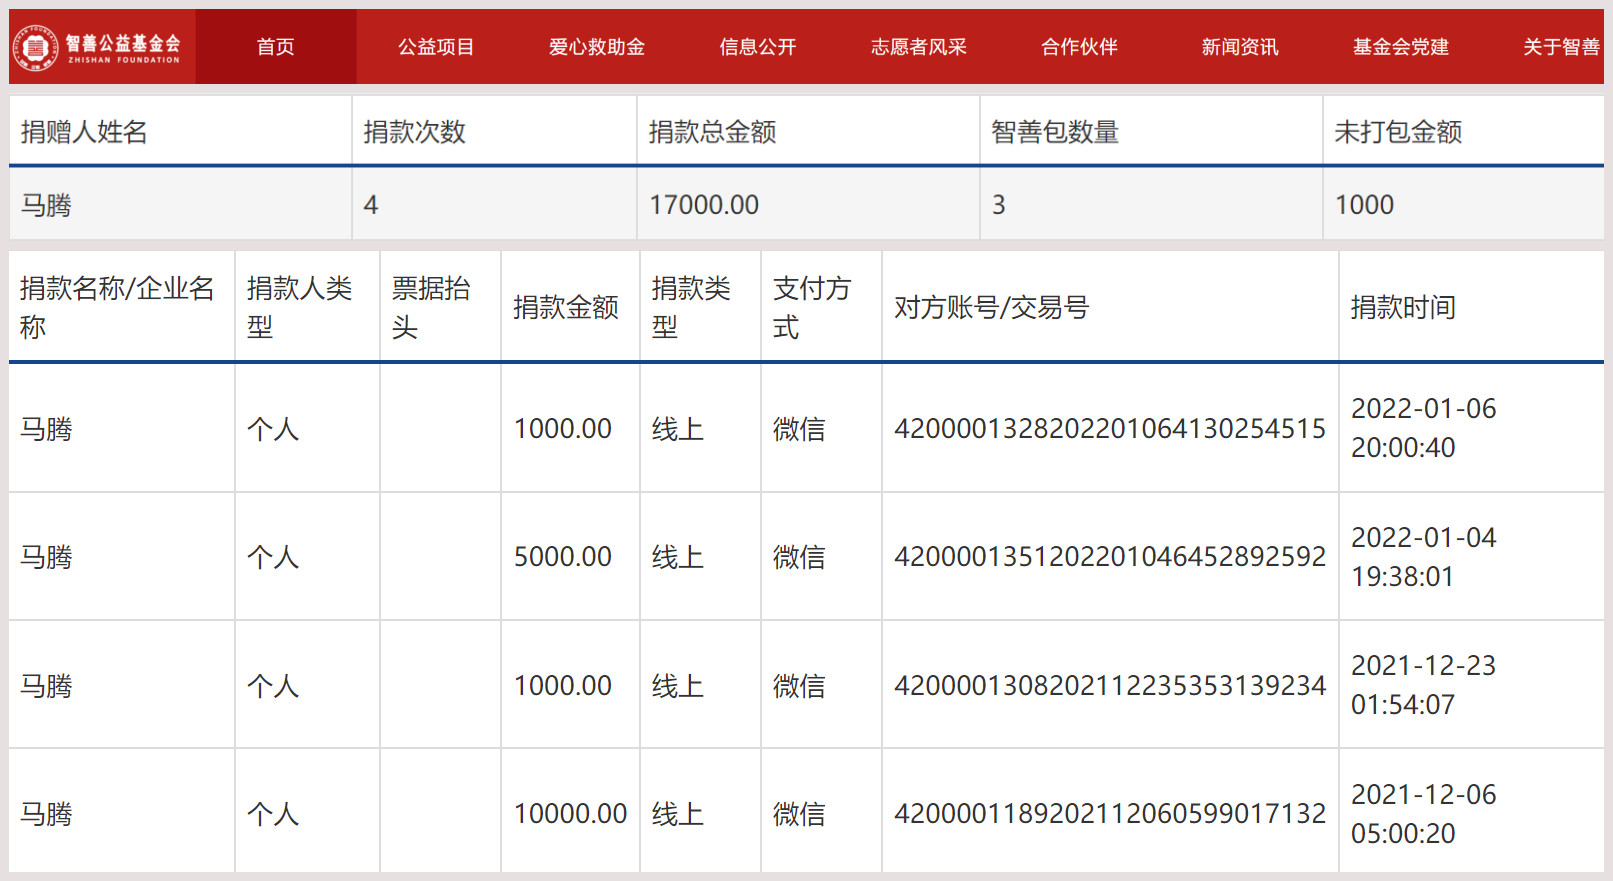Click the 捐款总金额 column header

[x=712, y=132]
